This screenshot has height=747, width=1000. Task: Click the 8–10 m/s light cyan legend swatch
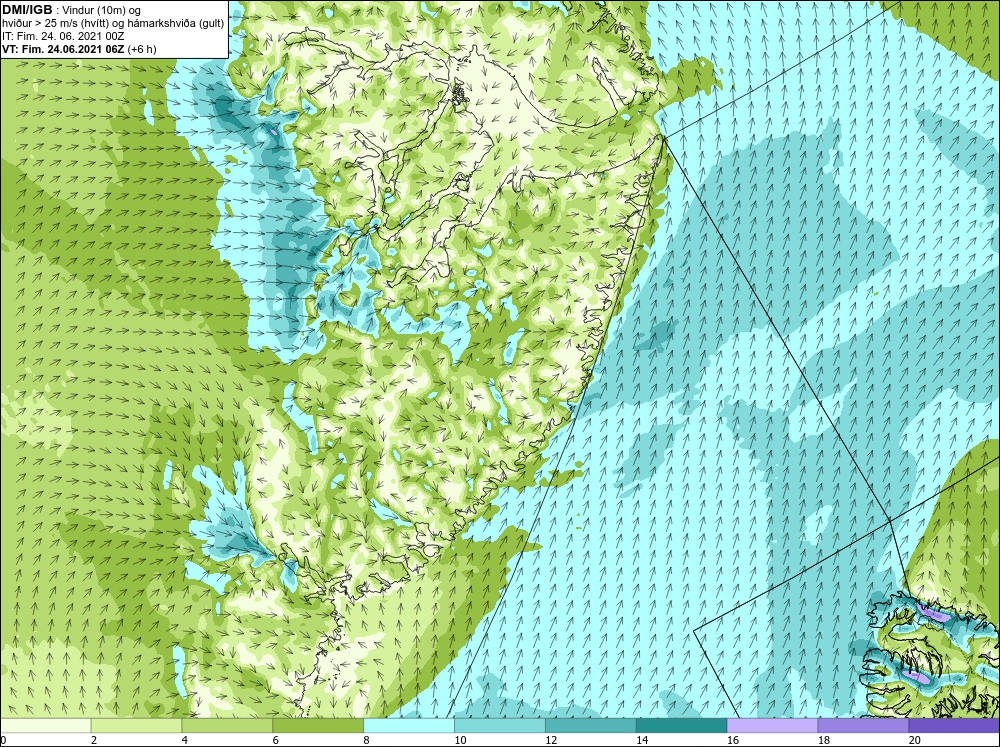tap(409, 725)
